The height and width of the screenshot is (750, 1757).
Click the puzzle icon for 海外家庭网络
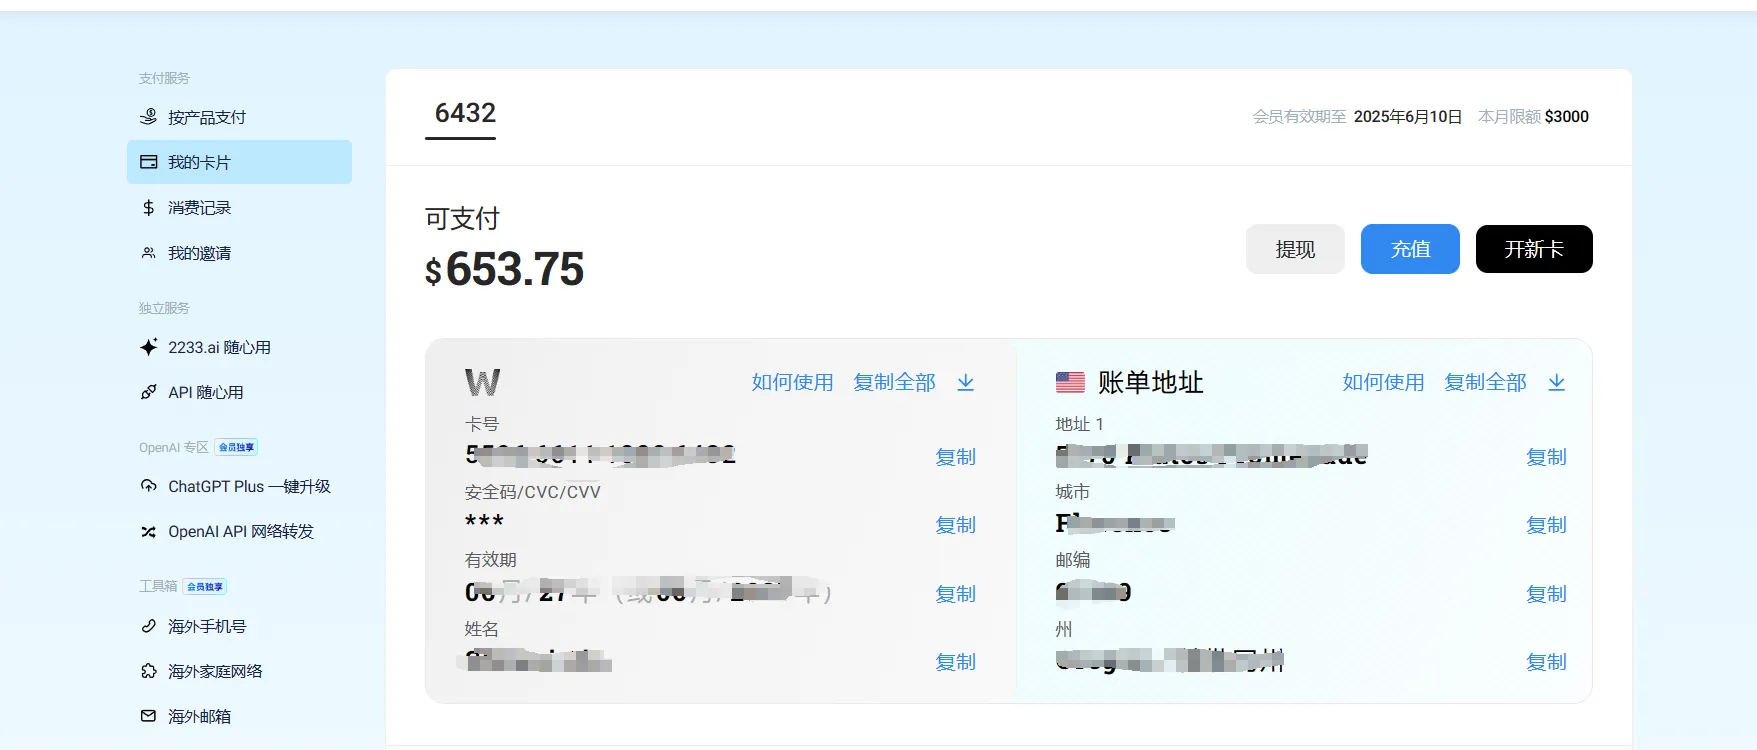[148, 671]
